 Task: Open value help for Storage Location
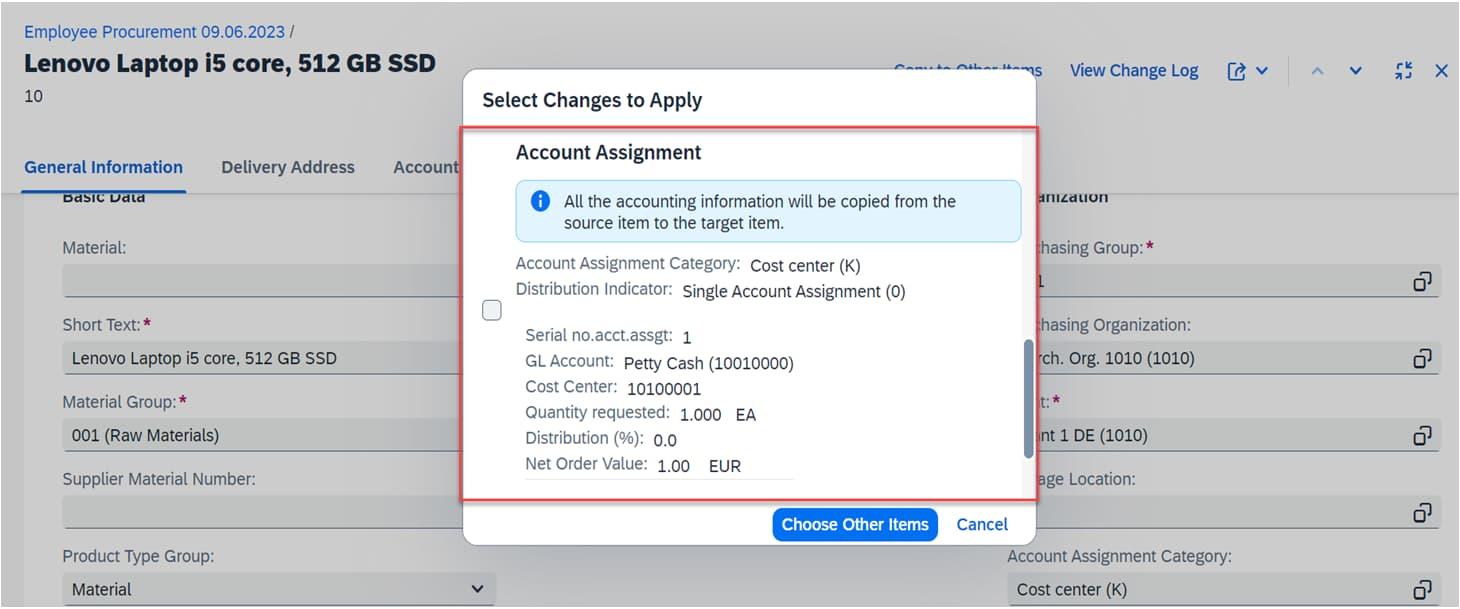click(1421, 513)
